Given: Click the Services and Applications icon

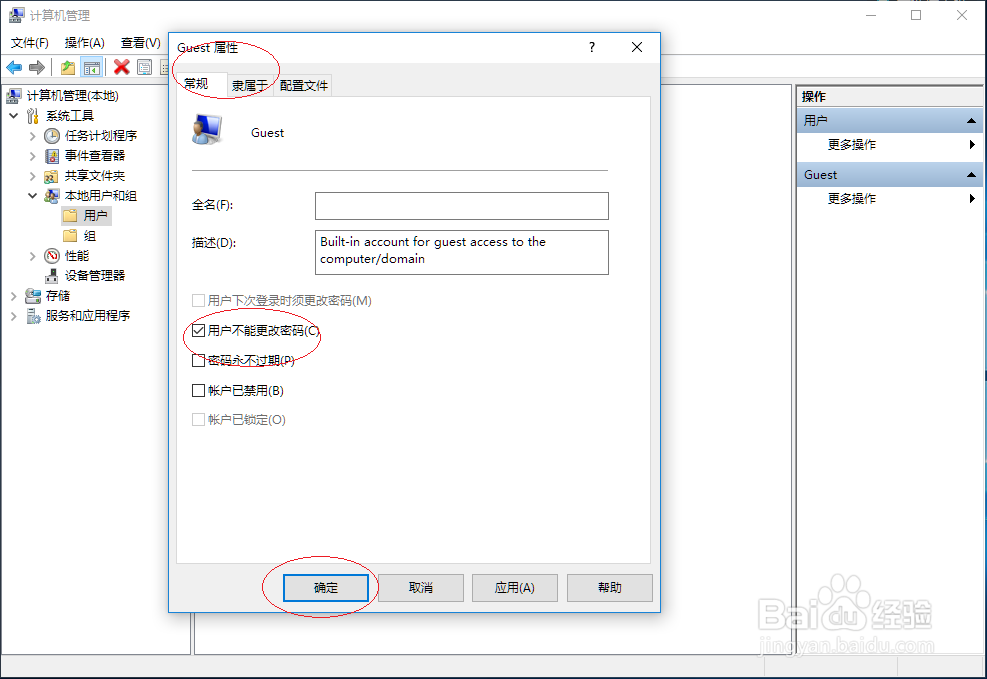Looking at the screenshot, I should tap(33, 316).
